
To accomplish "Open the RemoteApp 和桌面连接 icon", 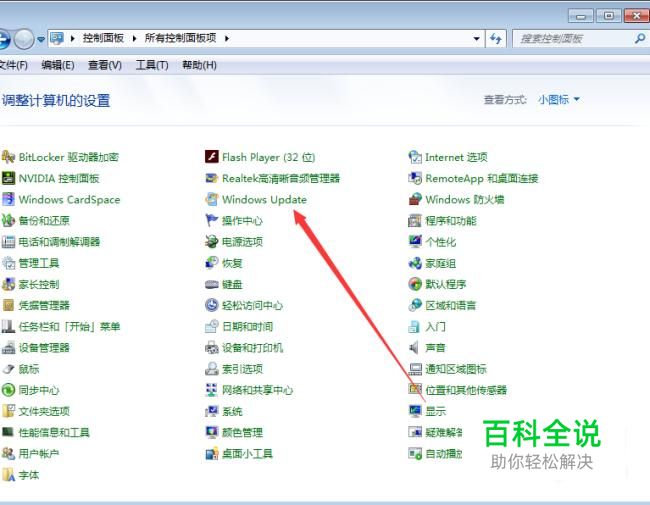I will 415,178.
